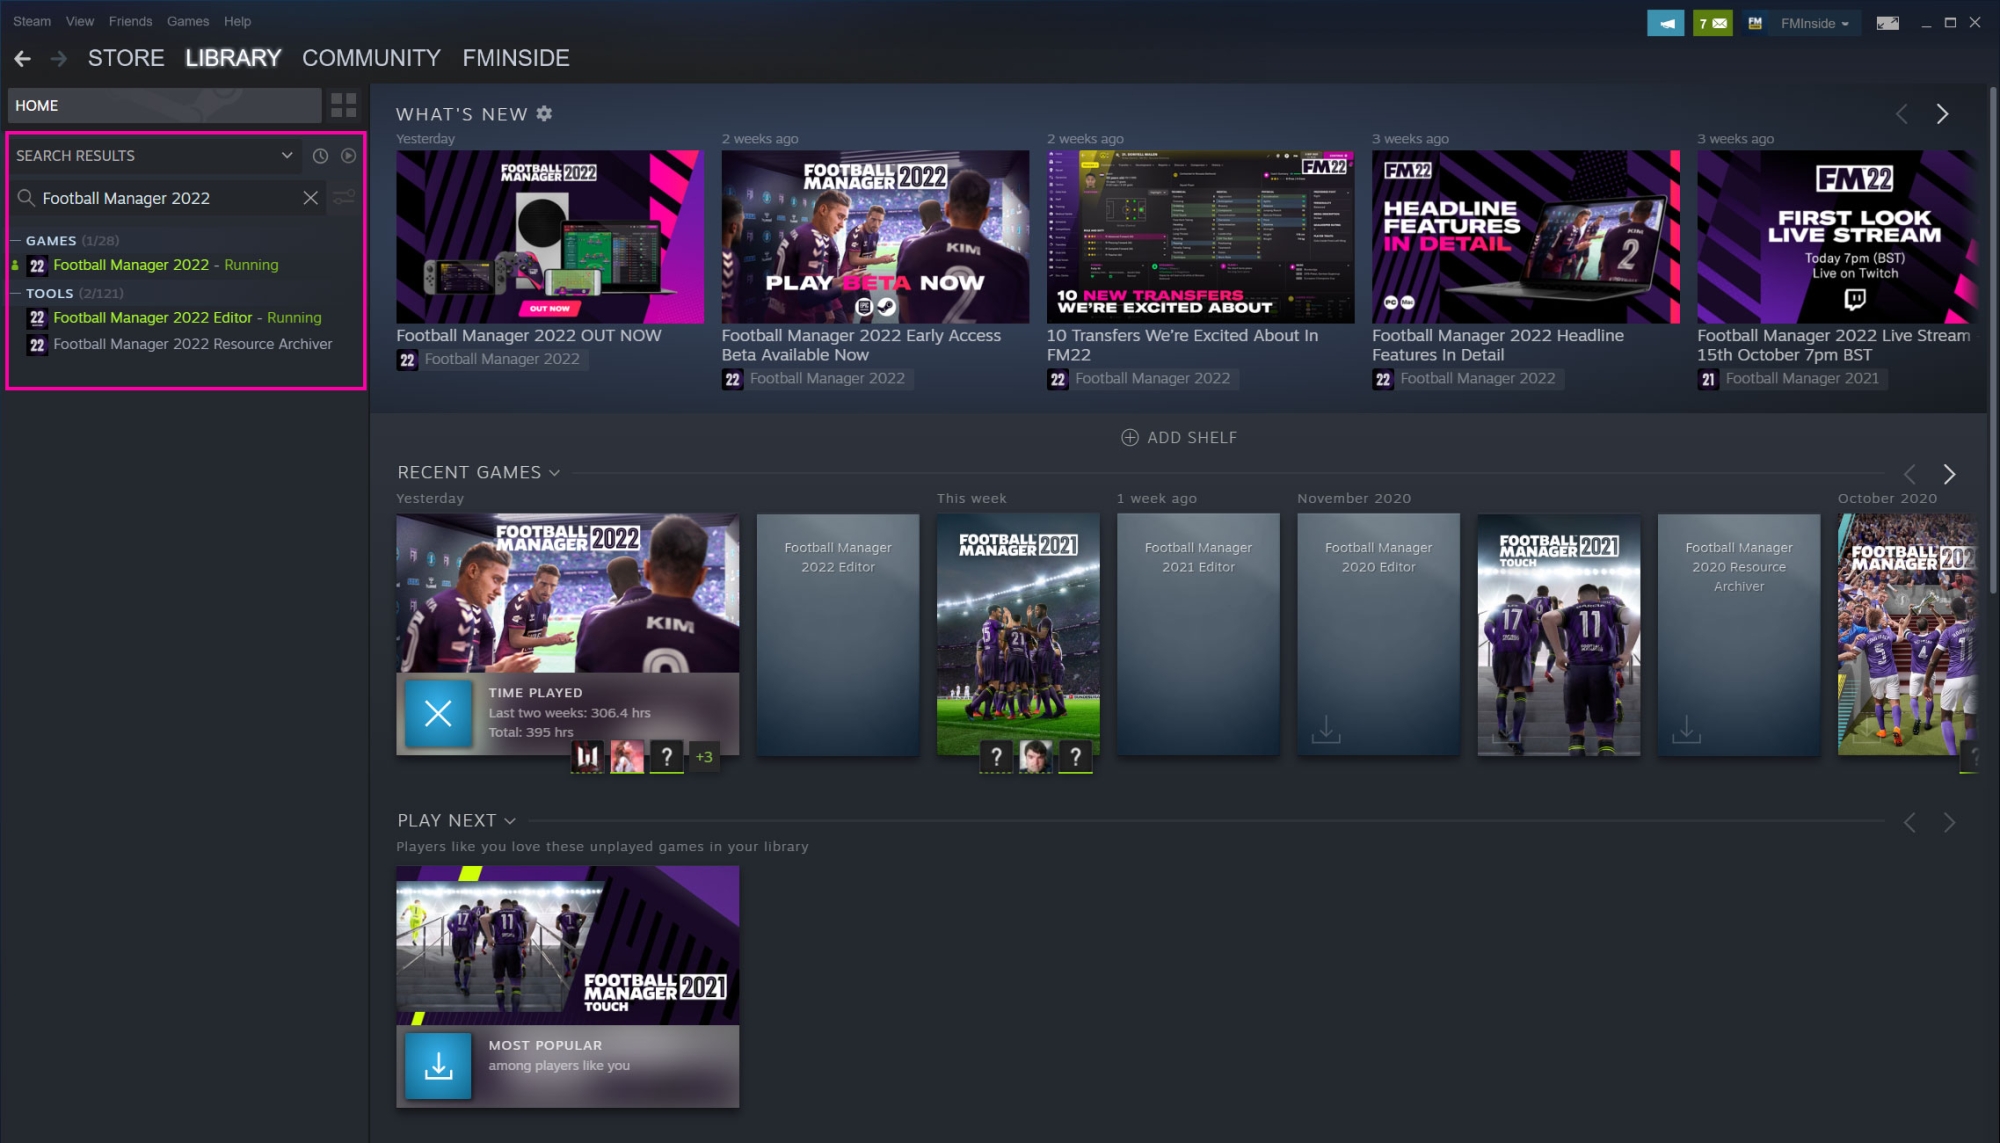Viewport: 2000px width, 1143px height.
Task: Click the left navigation arrow in Recent Games
Action: tap(1911, 473)
